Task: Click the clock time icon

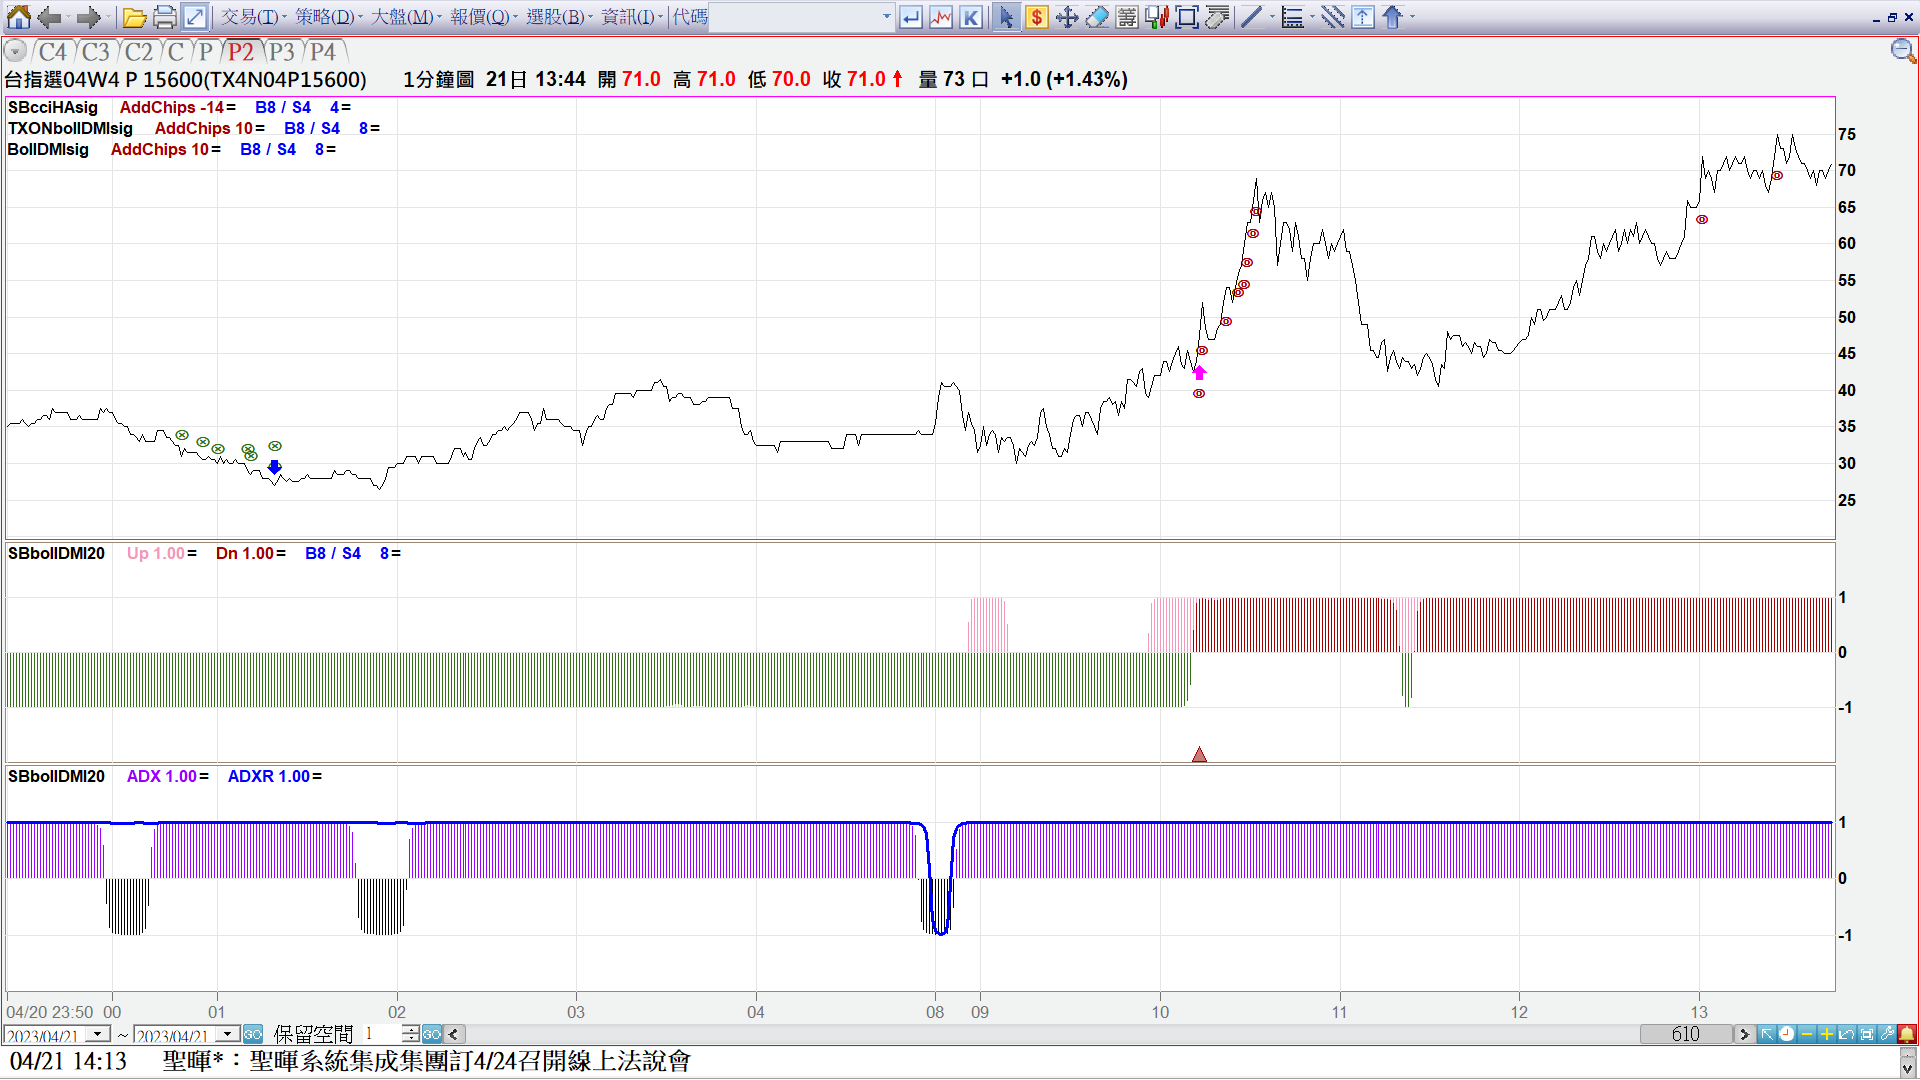Action: (x=1786, y=1034)
